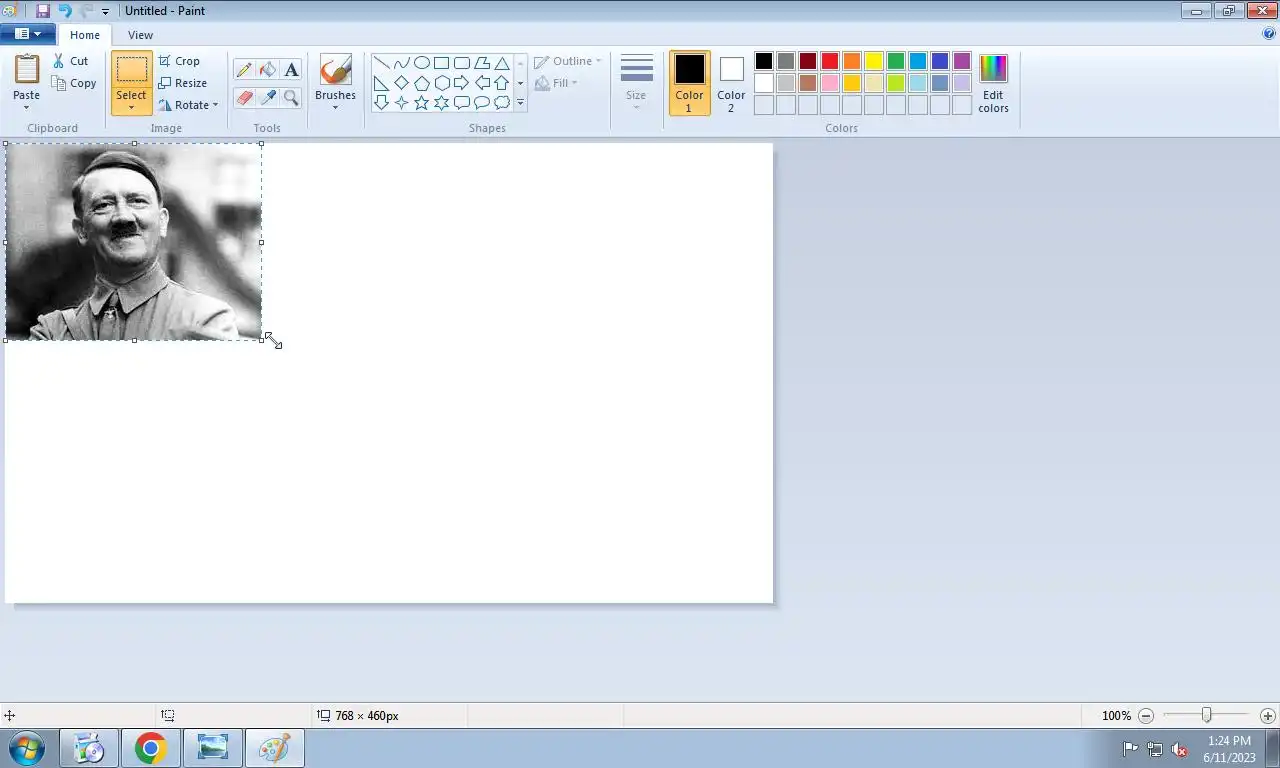
Task: Select the Magnifier tool
Action: pos(291,97)
